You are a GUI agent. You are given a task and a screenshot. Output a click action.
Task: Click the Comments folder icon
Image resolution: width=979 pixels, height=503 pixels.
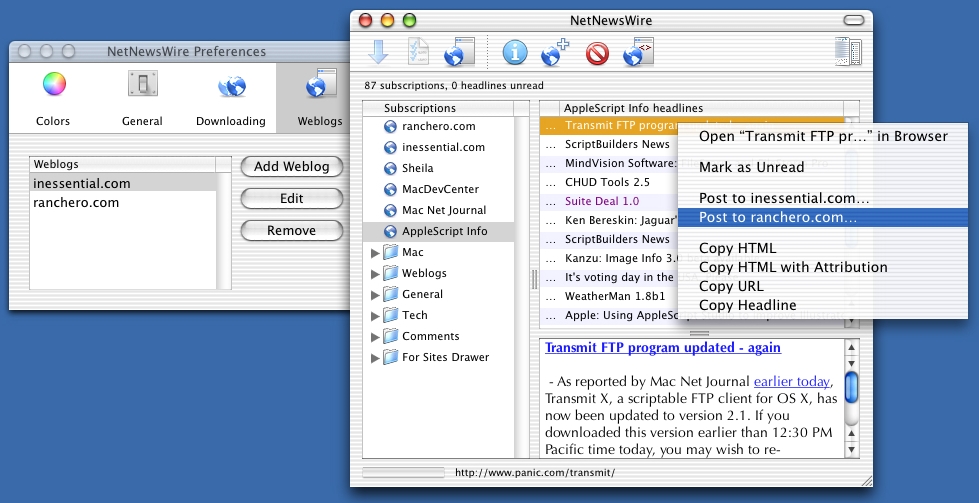point(391,336)
